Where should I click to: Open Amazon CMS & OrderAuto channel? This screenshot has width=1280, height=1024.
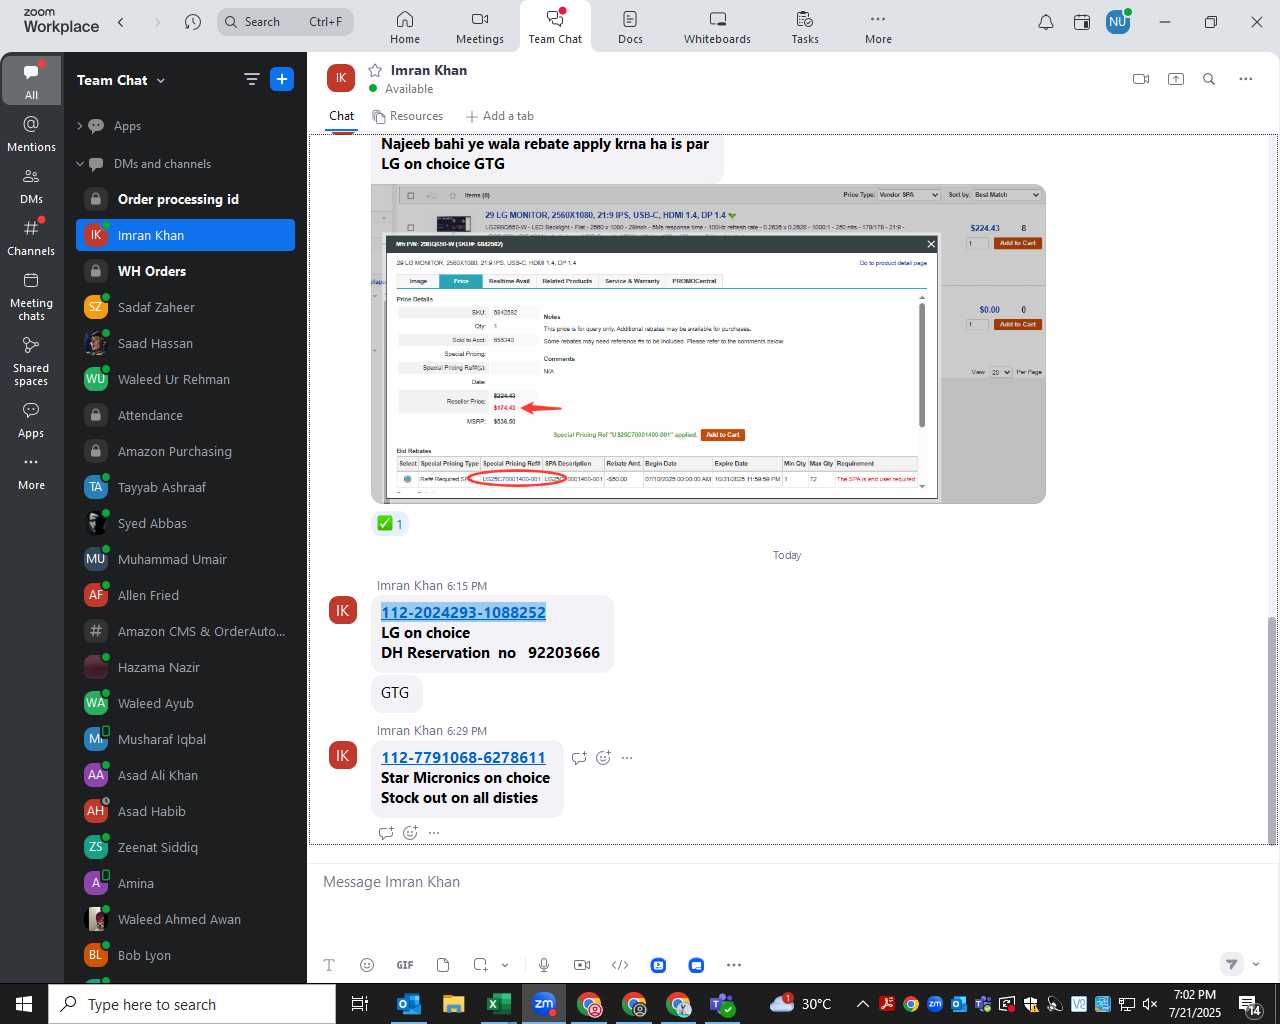tap(185, 631)
